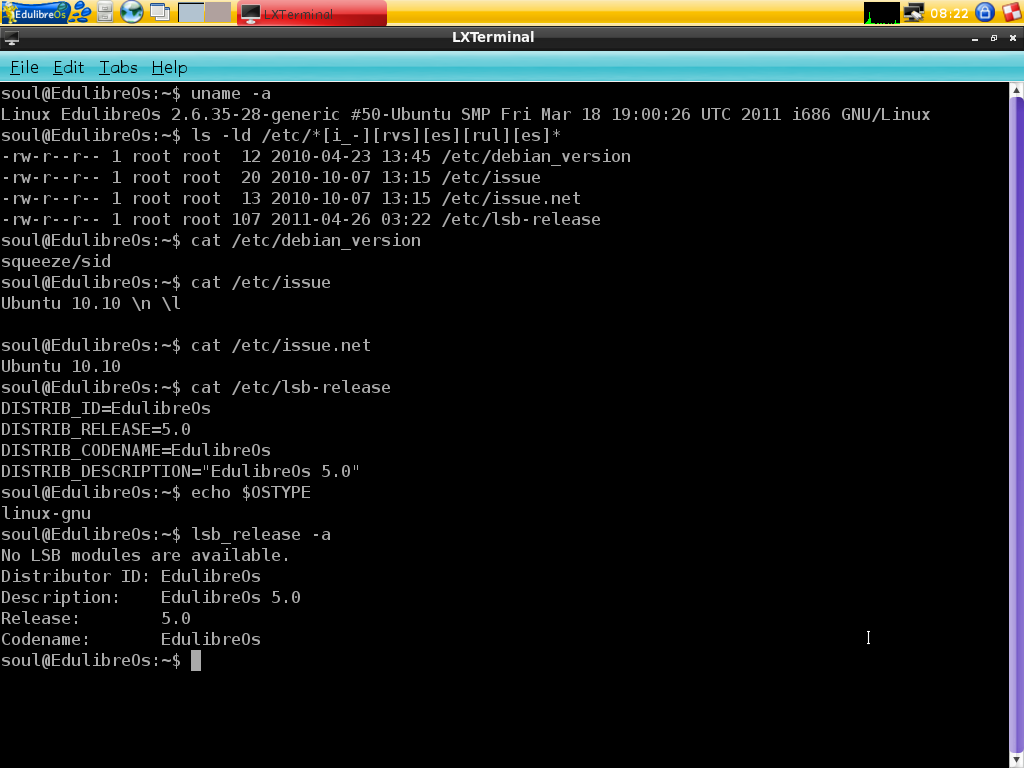
Task: Click the 'linux-gnu' output line
Action: (x=46, y=513)
